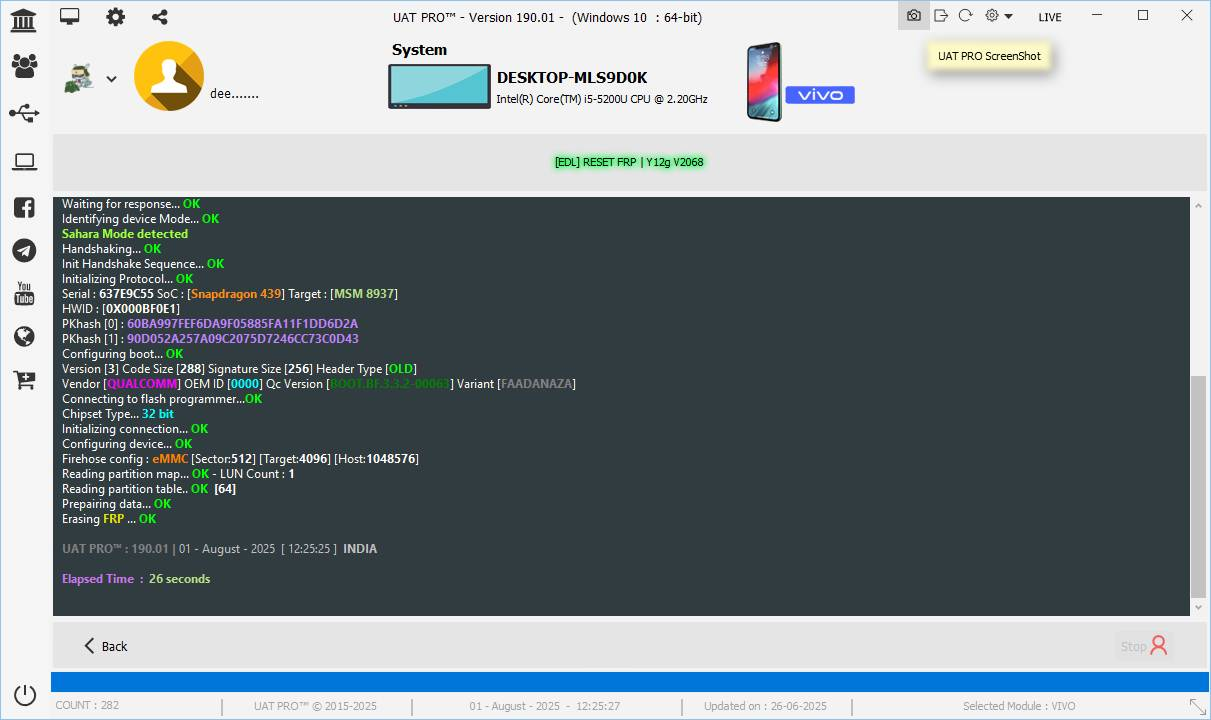
Task: Open the gear settings in top-left toolbar
Action: (116, 17)
